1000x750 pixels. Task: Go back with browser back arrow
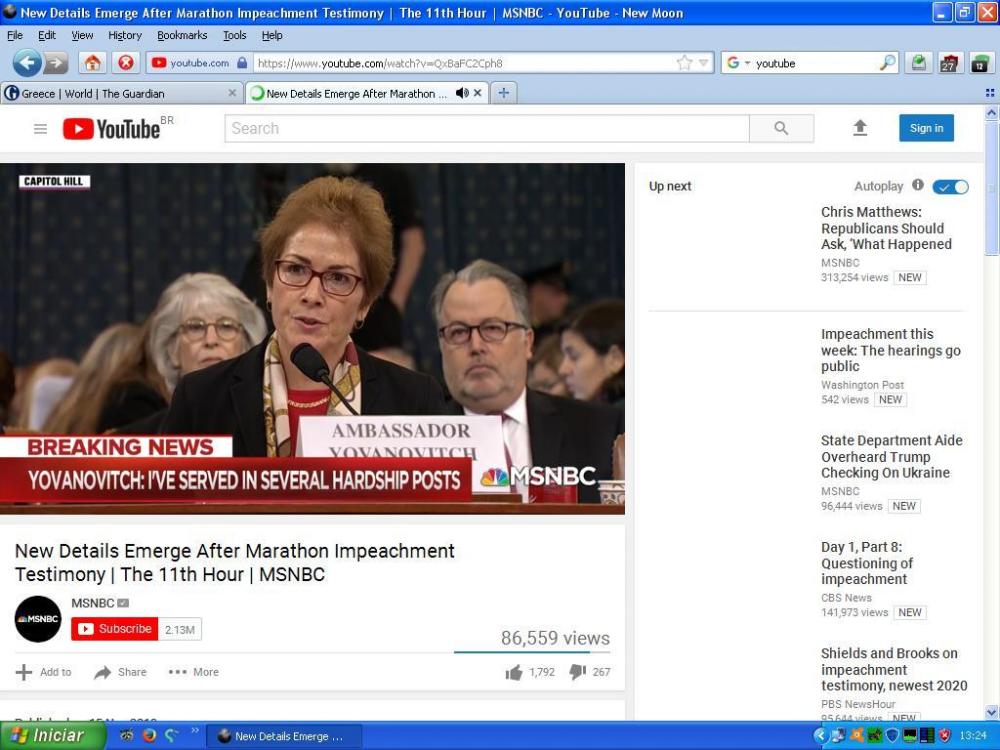click(x=26, y=63)
